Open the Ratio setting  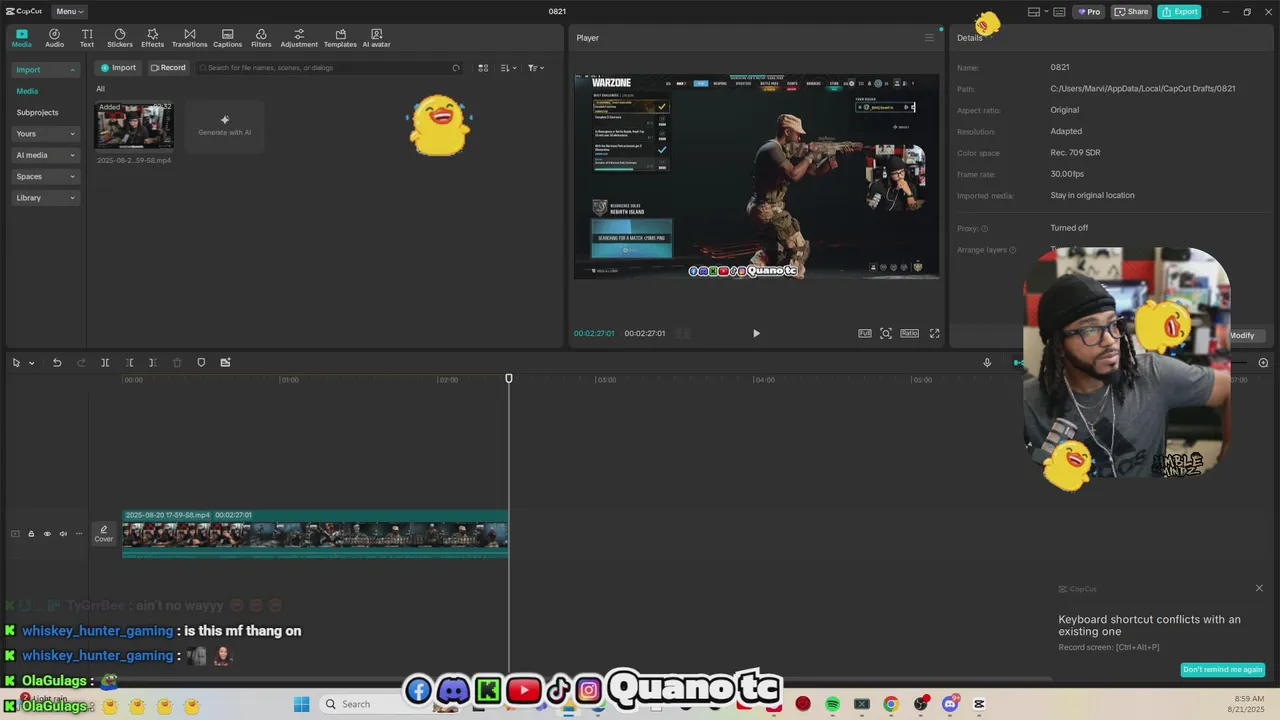click(909, 333)
